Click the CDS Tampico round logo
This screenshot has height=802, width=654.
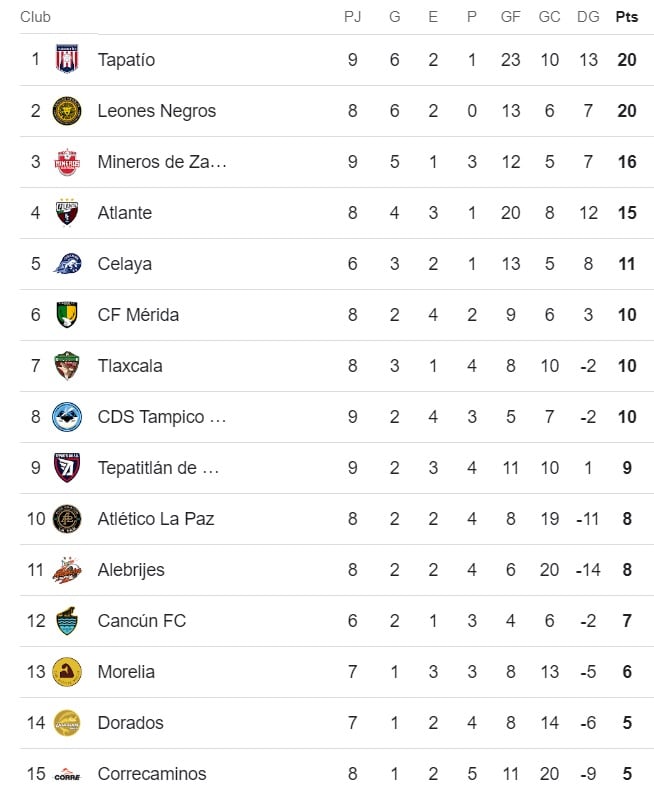click(67, 417)
